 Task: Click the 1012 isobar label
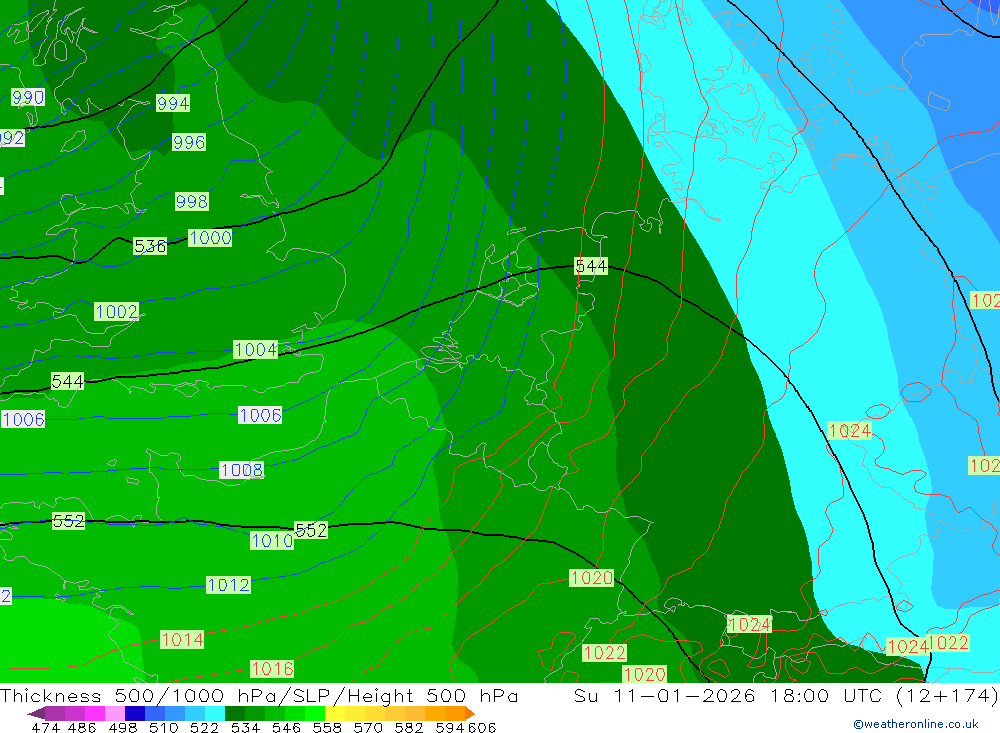tap(228, 585)
